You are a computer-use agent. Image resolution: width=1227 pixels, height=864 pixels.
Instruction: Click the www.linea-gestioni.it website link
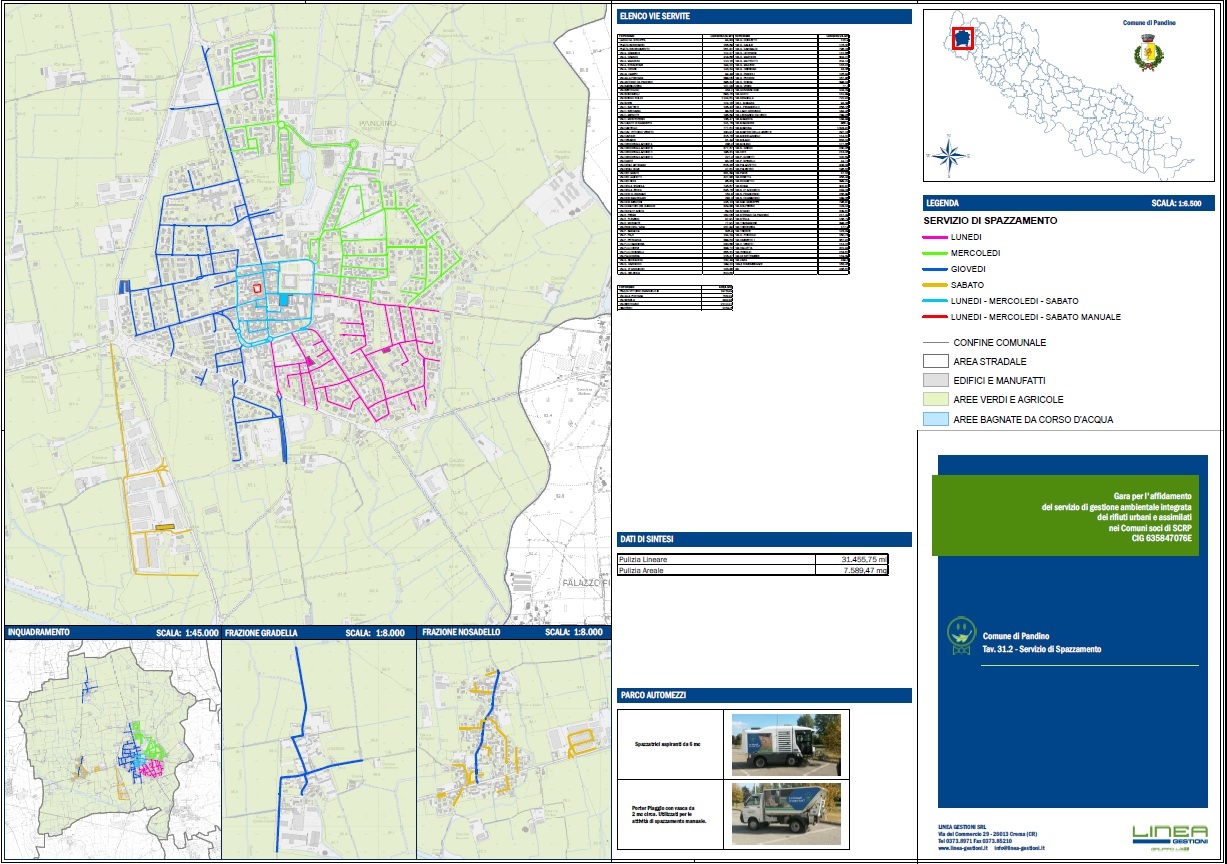click(962, 849)
